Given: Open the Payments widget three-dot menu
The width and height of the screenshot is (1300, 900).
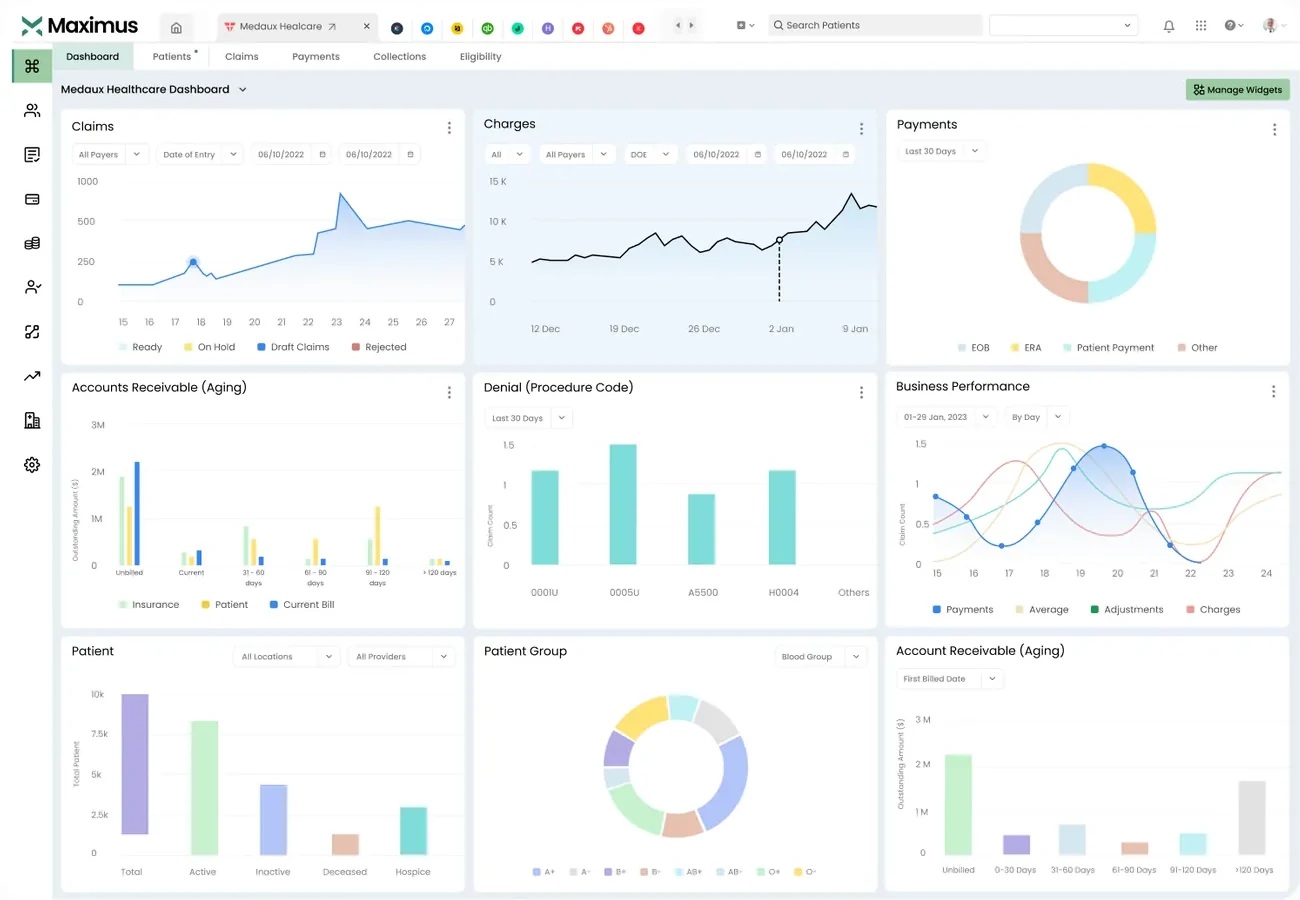Looking at the screenshot, I should coord(1274,130).
